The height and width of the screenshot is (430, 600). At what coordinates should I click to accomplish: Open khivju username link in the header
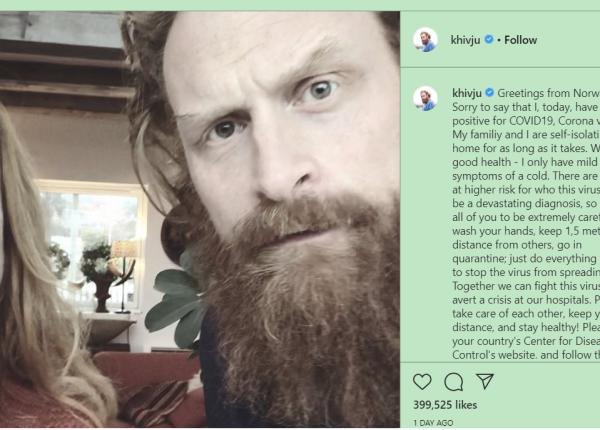pos(466,40)
